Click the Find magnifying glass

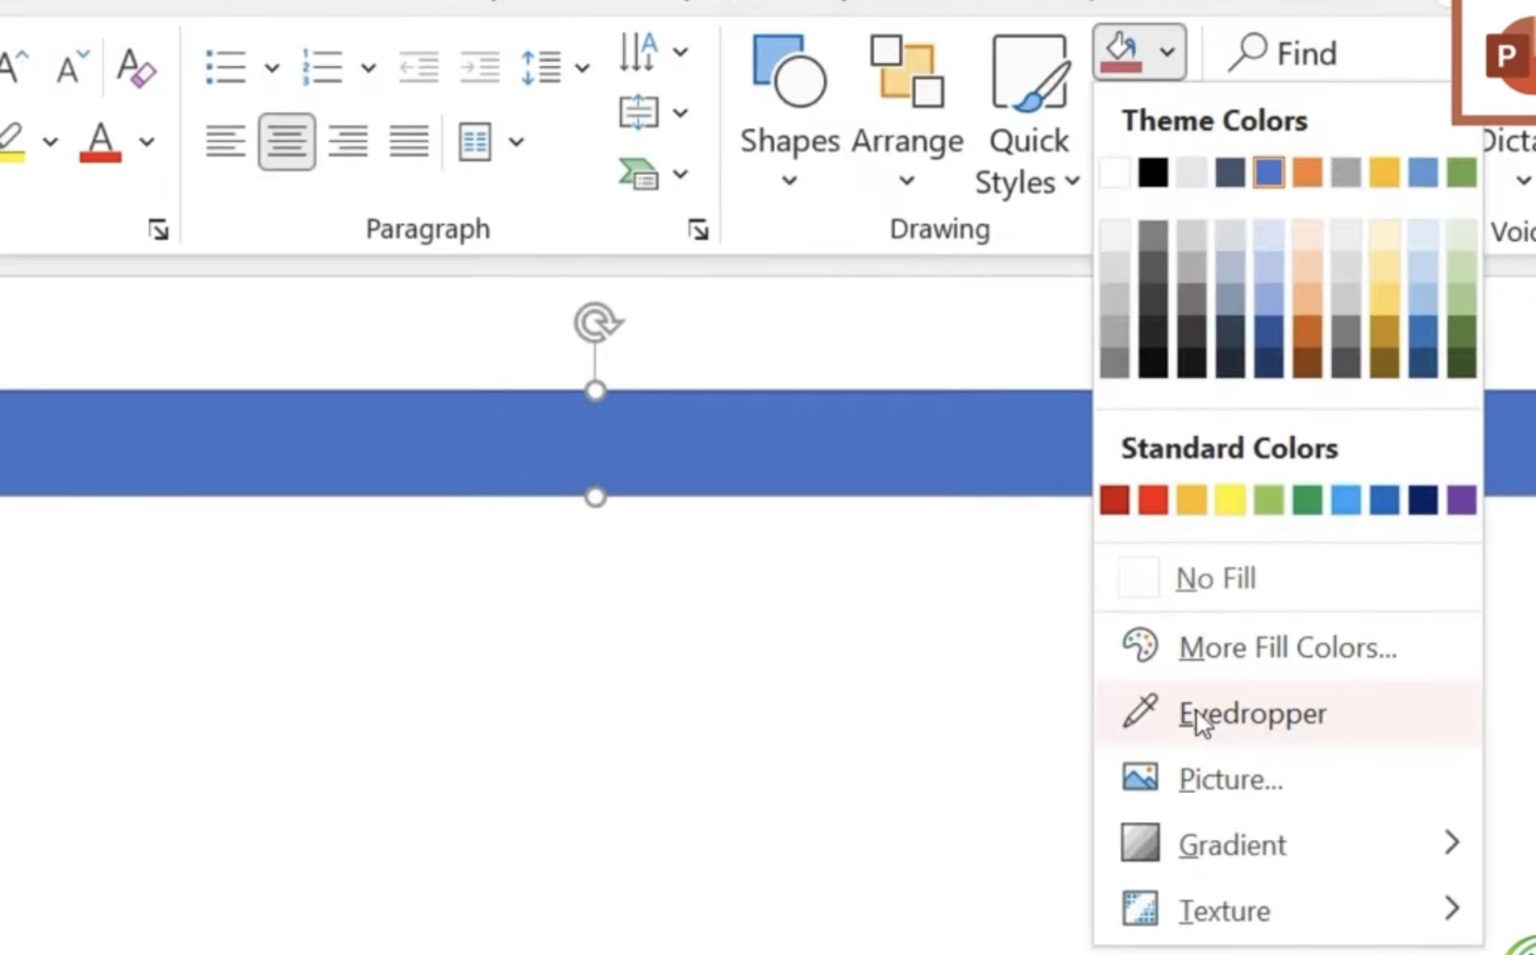pyautogui.click(x=1248, y=52)
